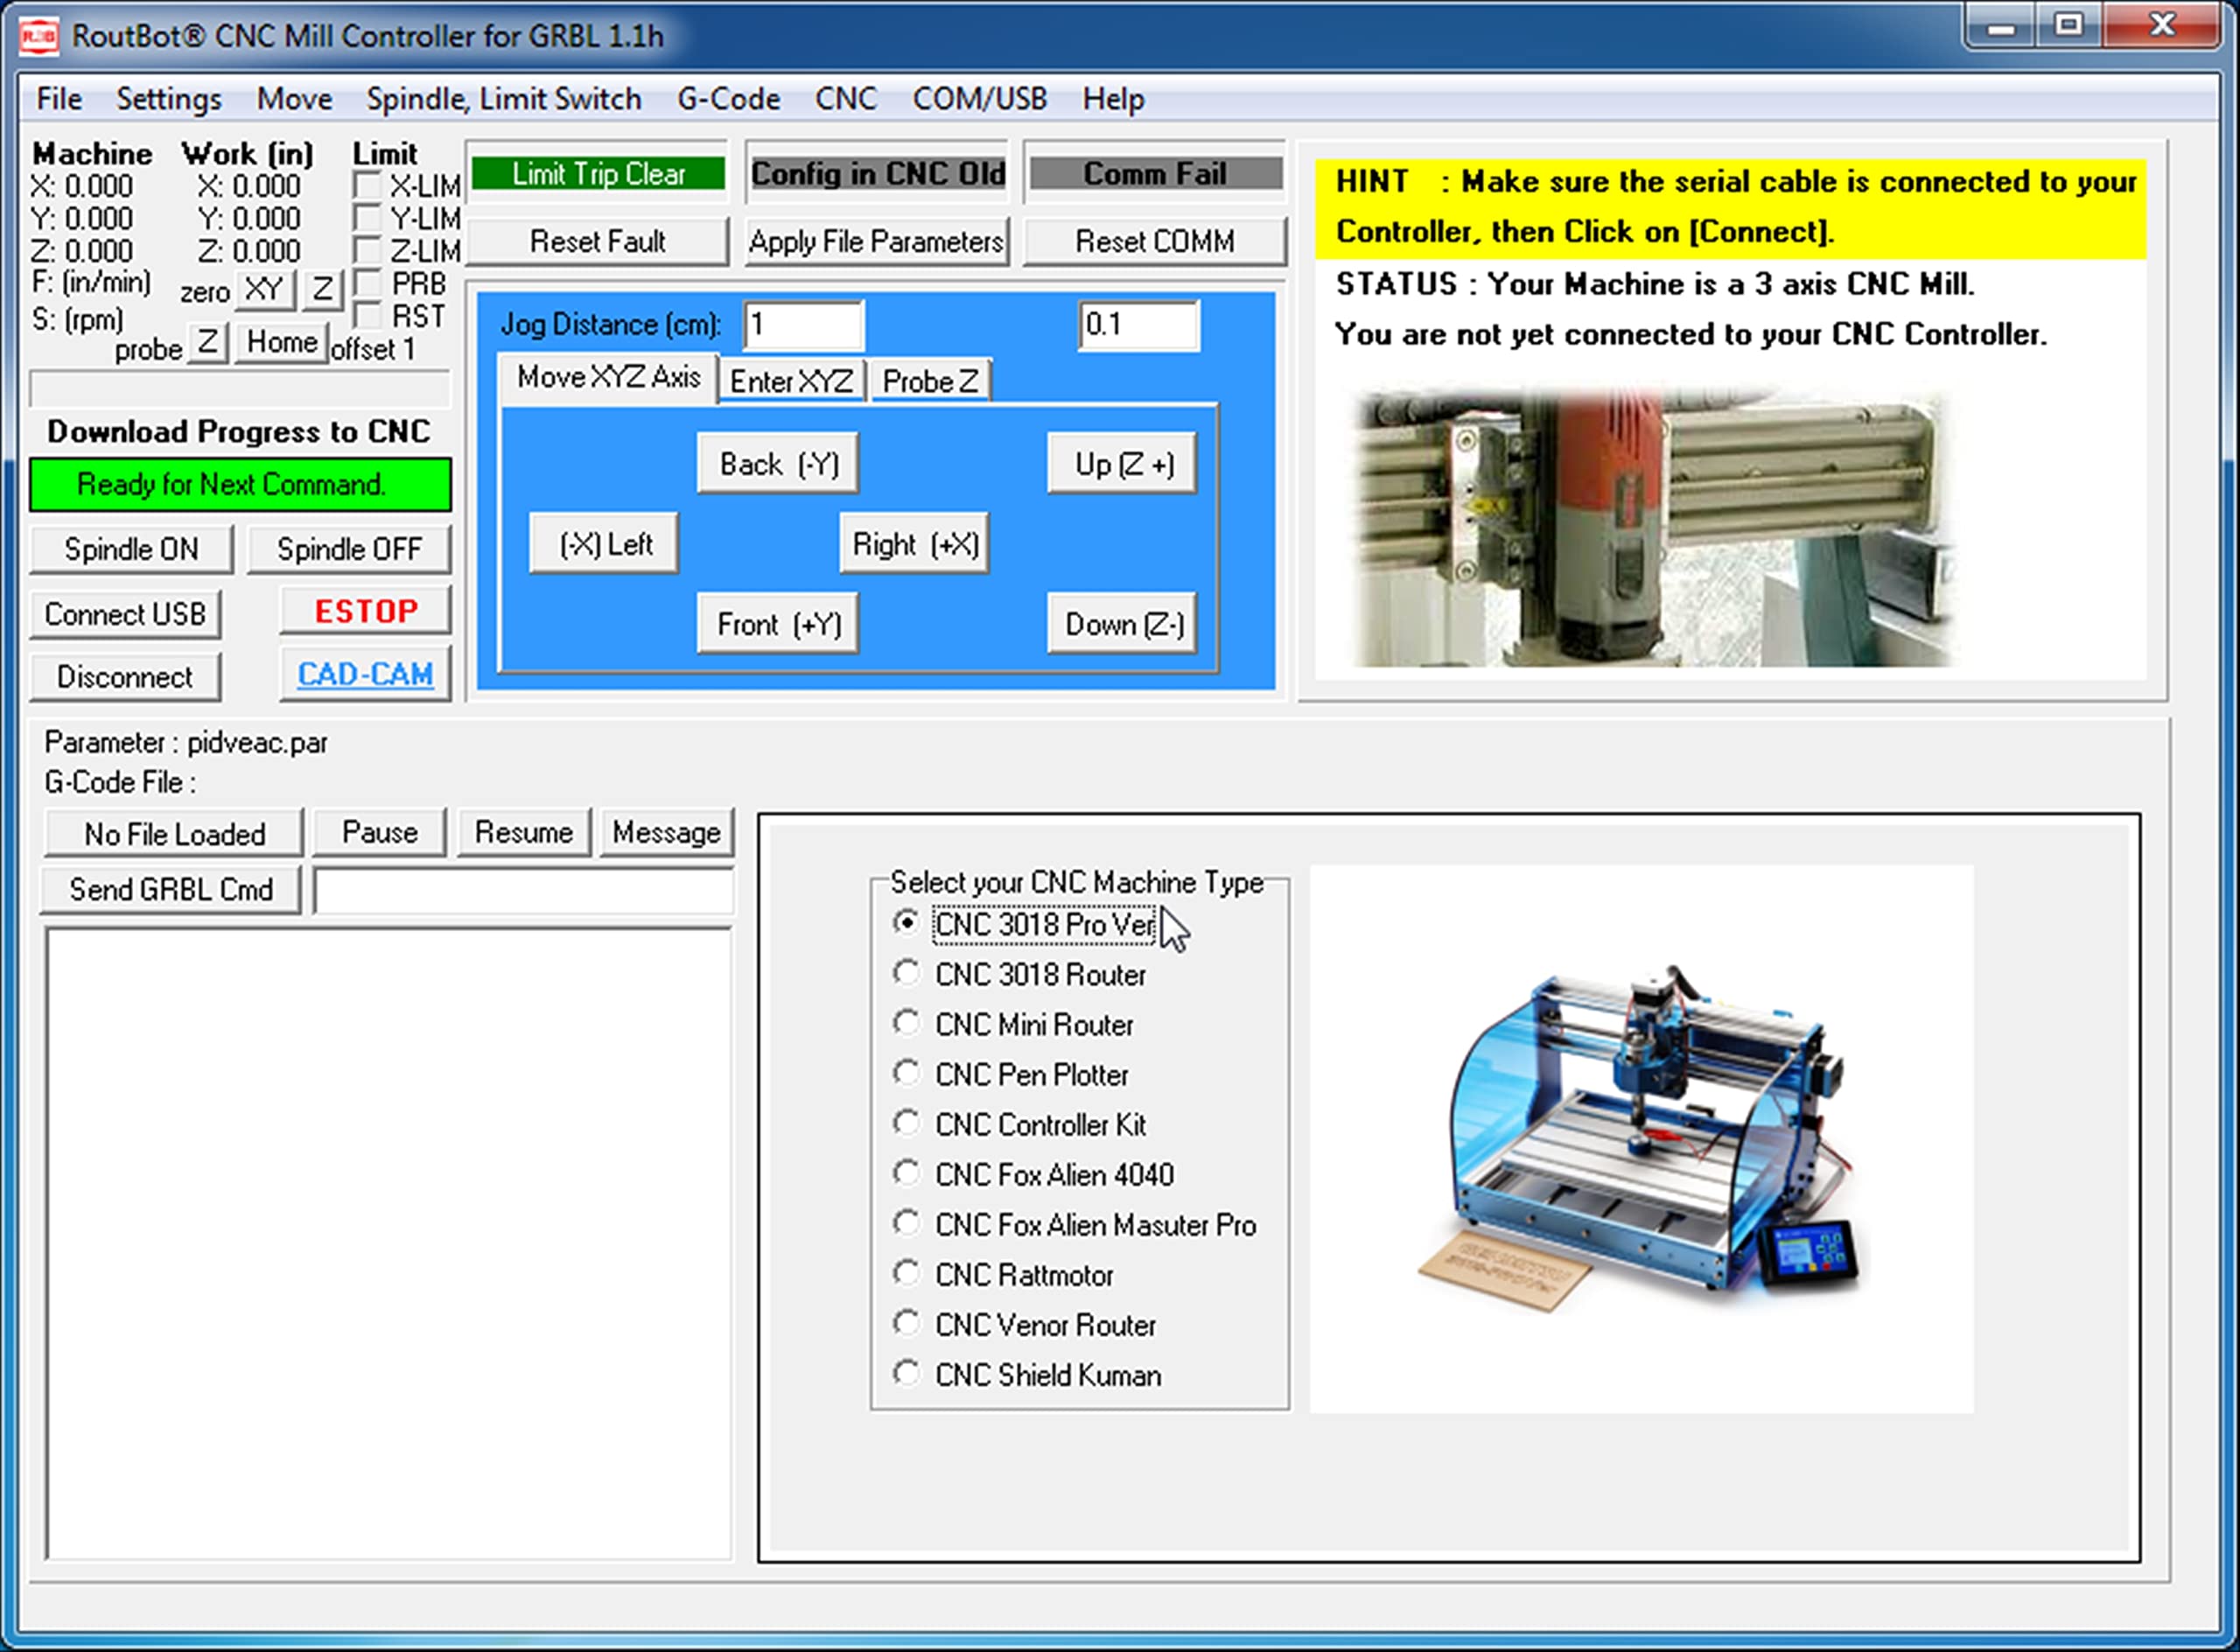This screenshot has width=2240, height=1652.
Task: Hit the red ESTOP button
Action: 366,611
